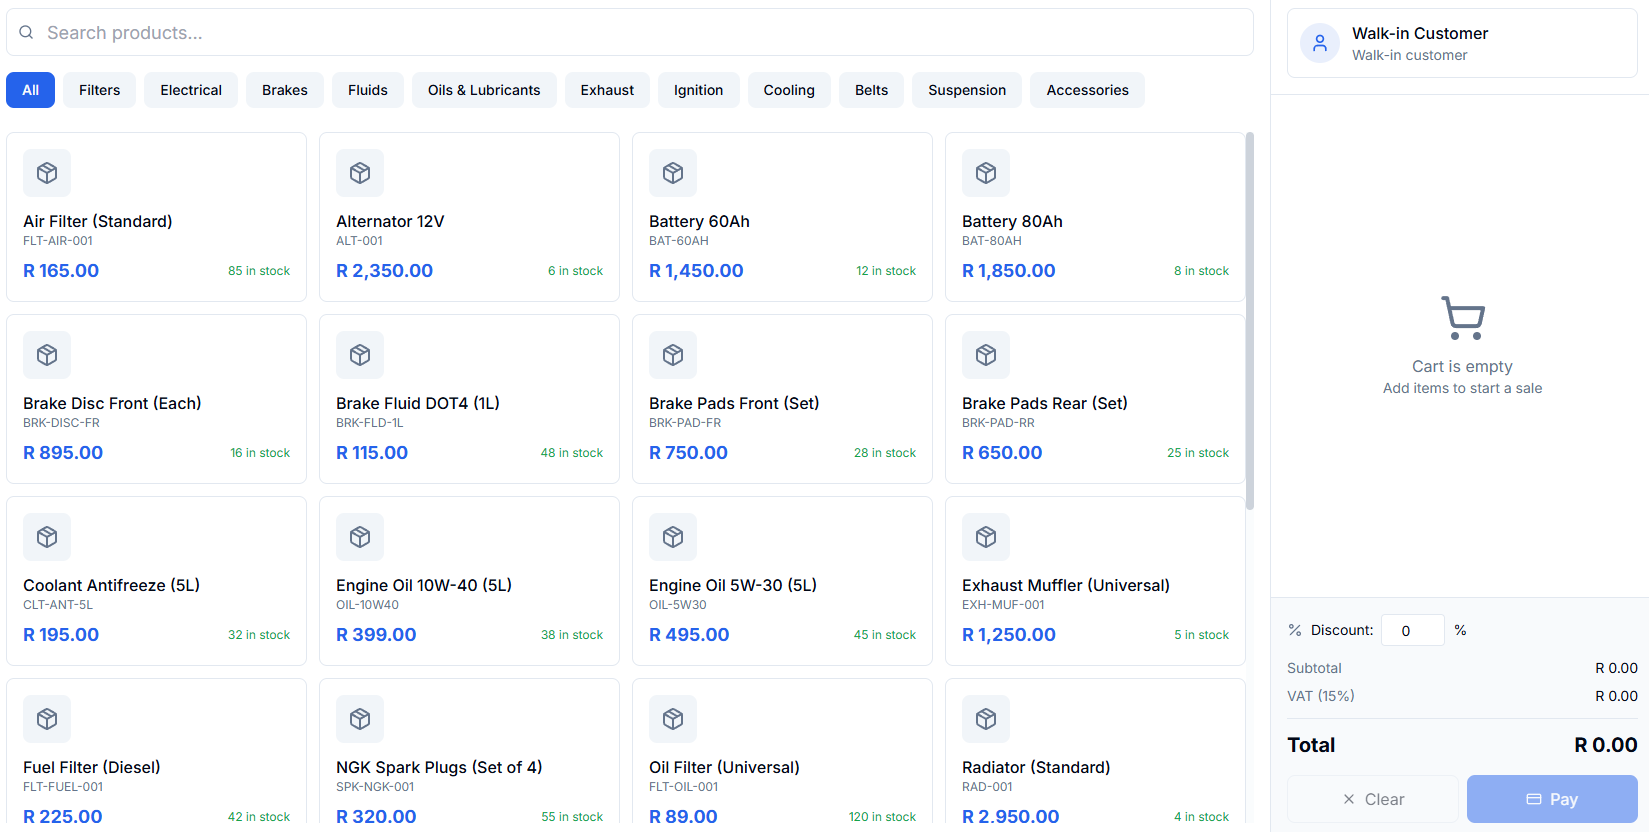Screen dimensions: 1649x832
Task: Switch to Brakes category
Action: [285, 90]
